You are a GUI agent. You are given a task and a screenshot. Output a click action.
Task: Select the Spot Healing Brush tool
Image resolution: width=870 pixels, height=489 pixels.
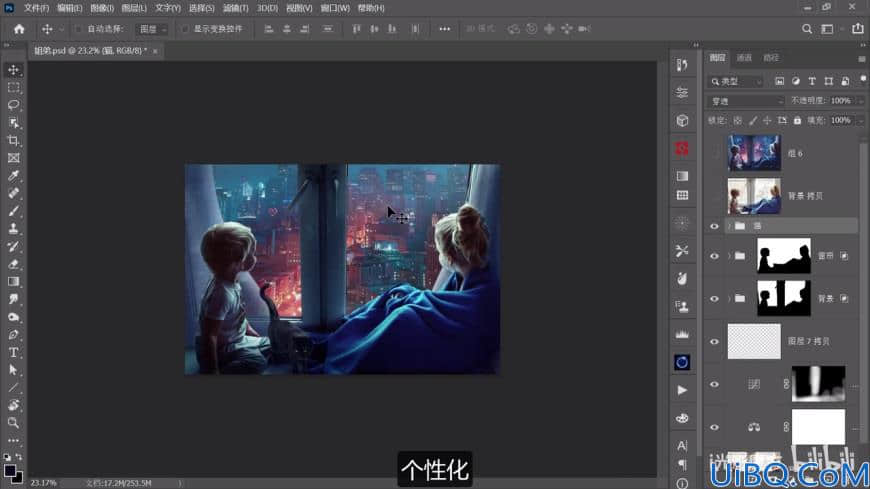[x=13, y=193]
